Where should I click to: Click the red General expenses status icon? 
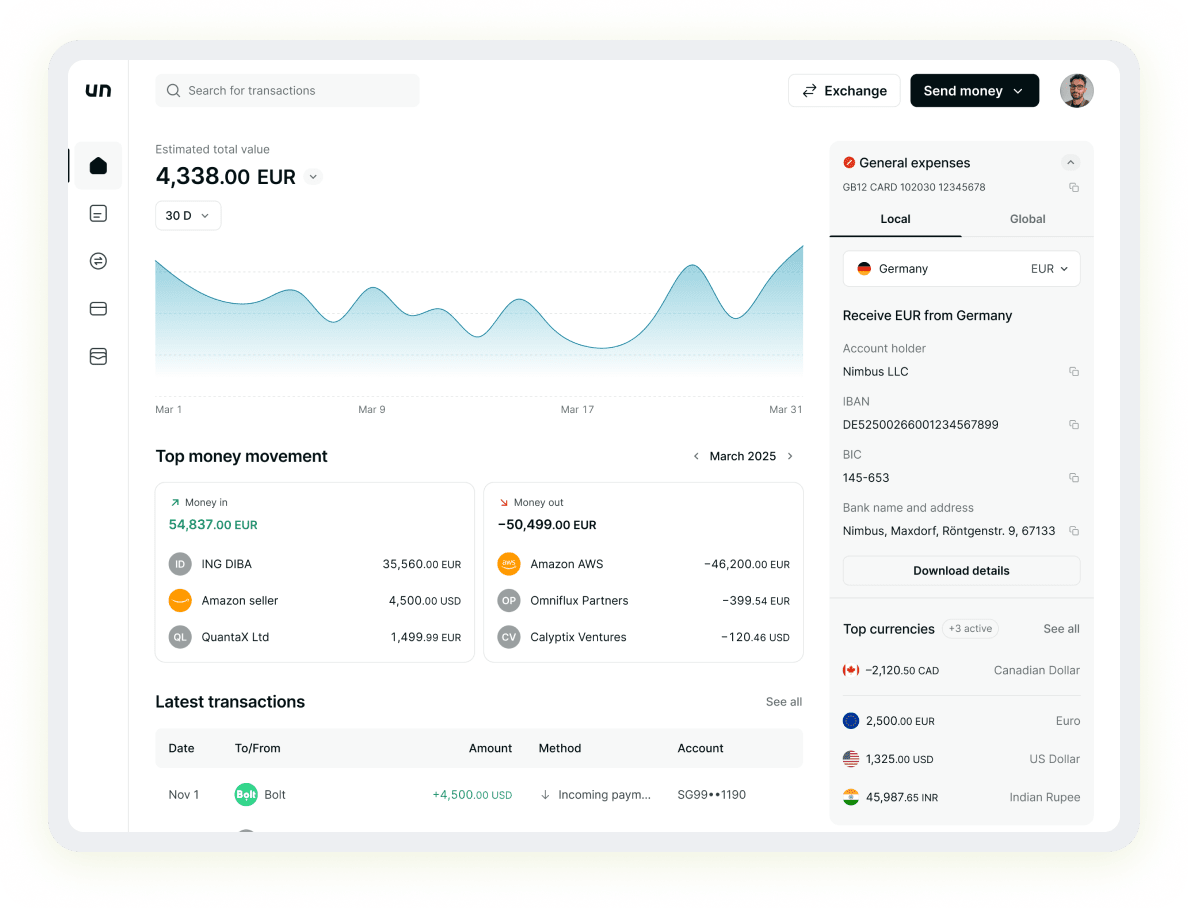[x=849, y=162]
